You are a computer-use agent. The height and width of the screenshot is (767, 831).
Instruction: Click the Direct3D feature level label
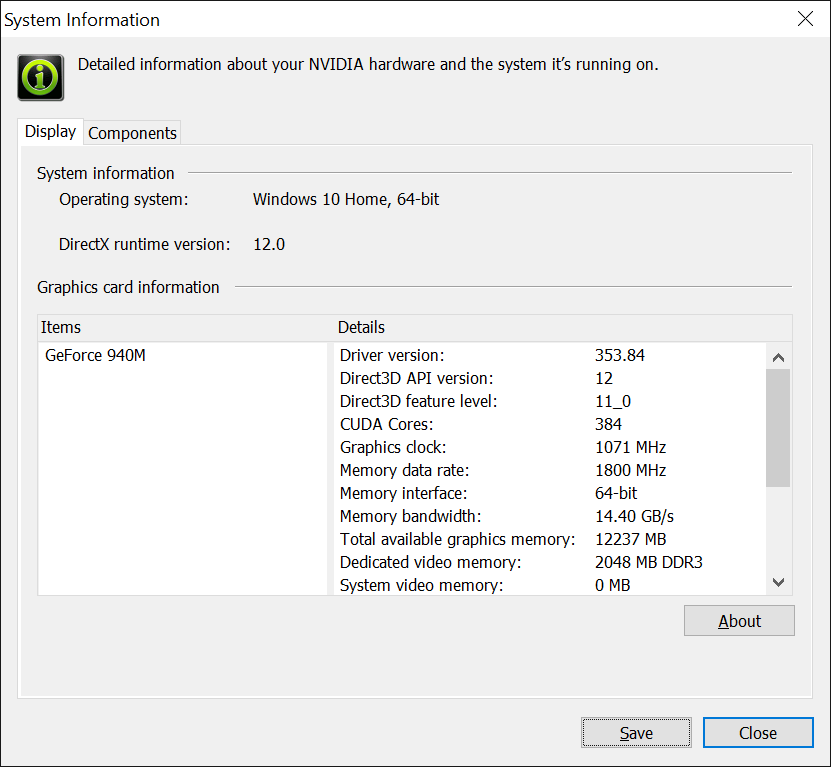[x=419, y=401]
